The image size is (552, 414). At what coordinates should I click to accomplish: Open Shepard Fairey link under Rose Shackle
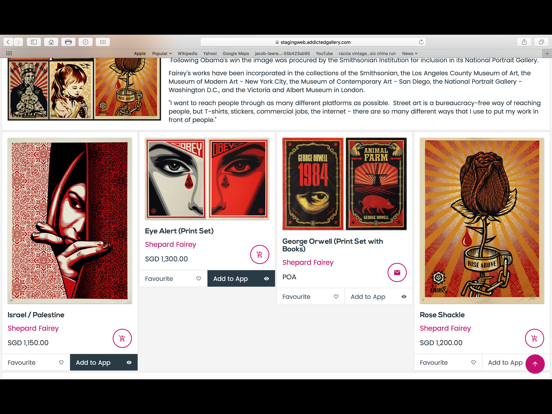click(445, 328)
